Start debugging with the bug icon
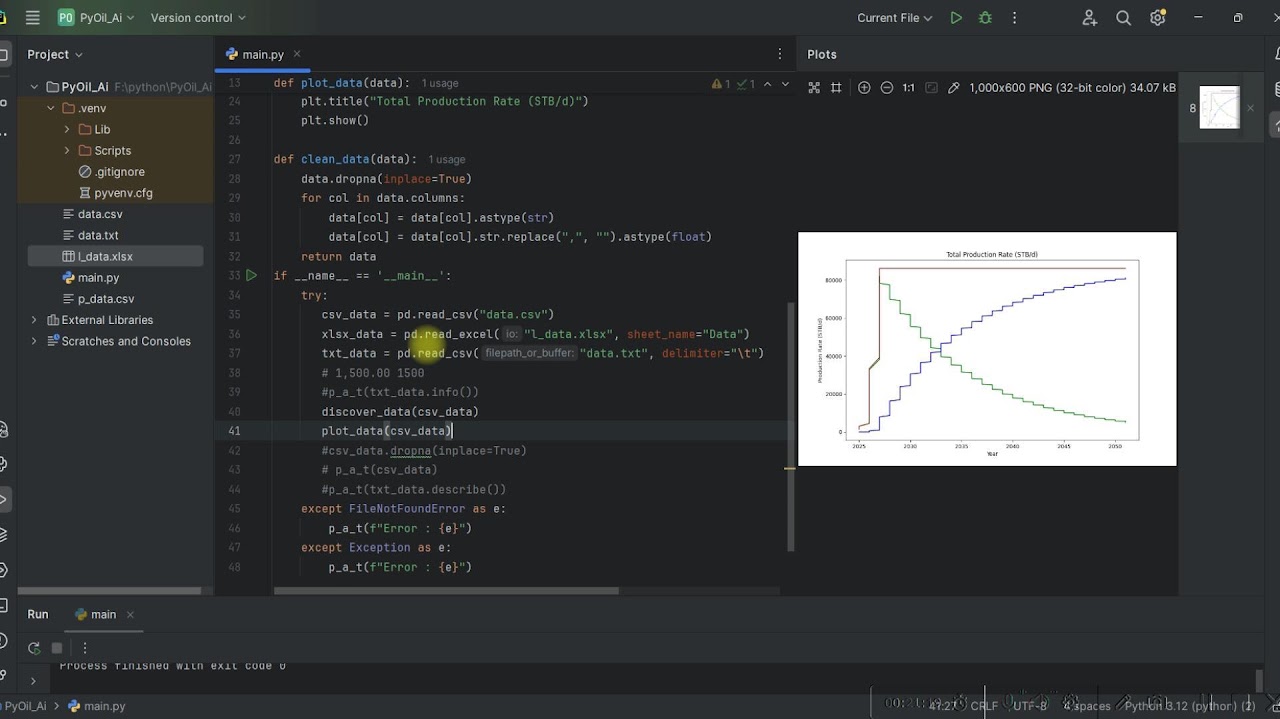Screen dimensions: 1280x719 coord(985,18)
